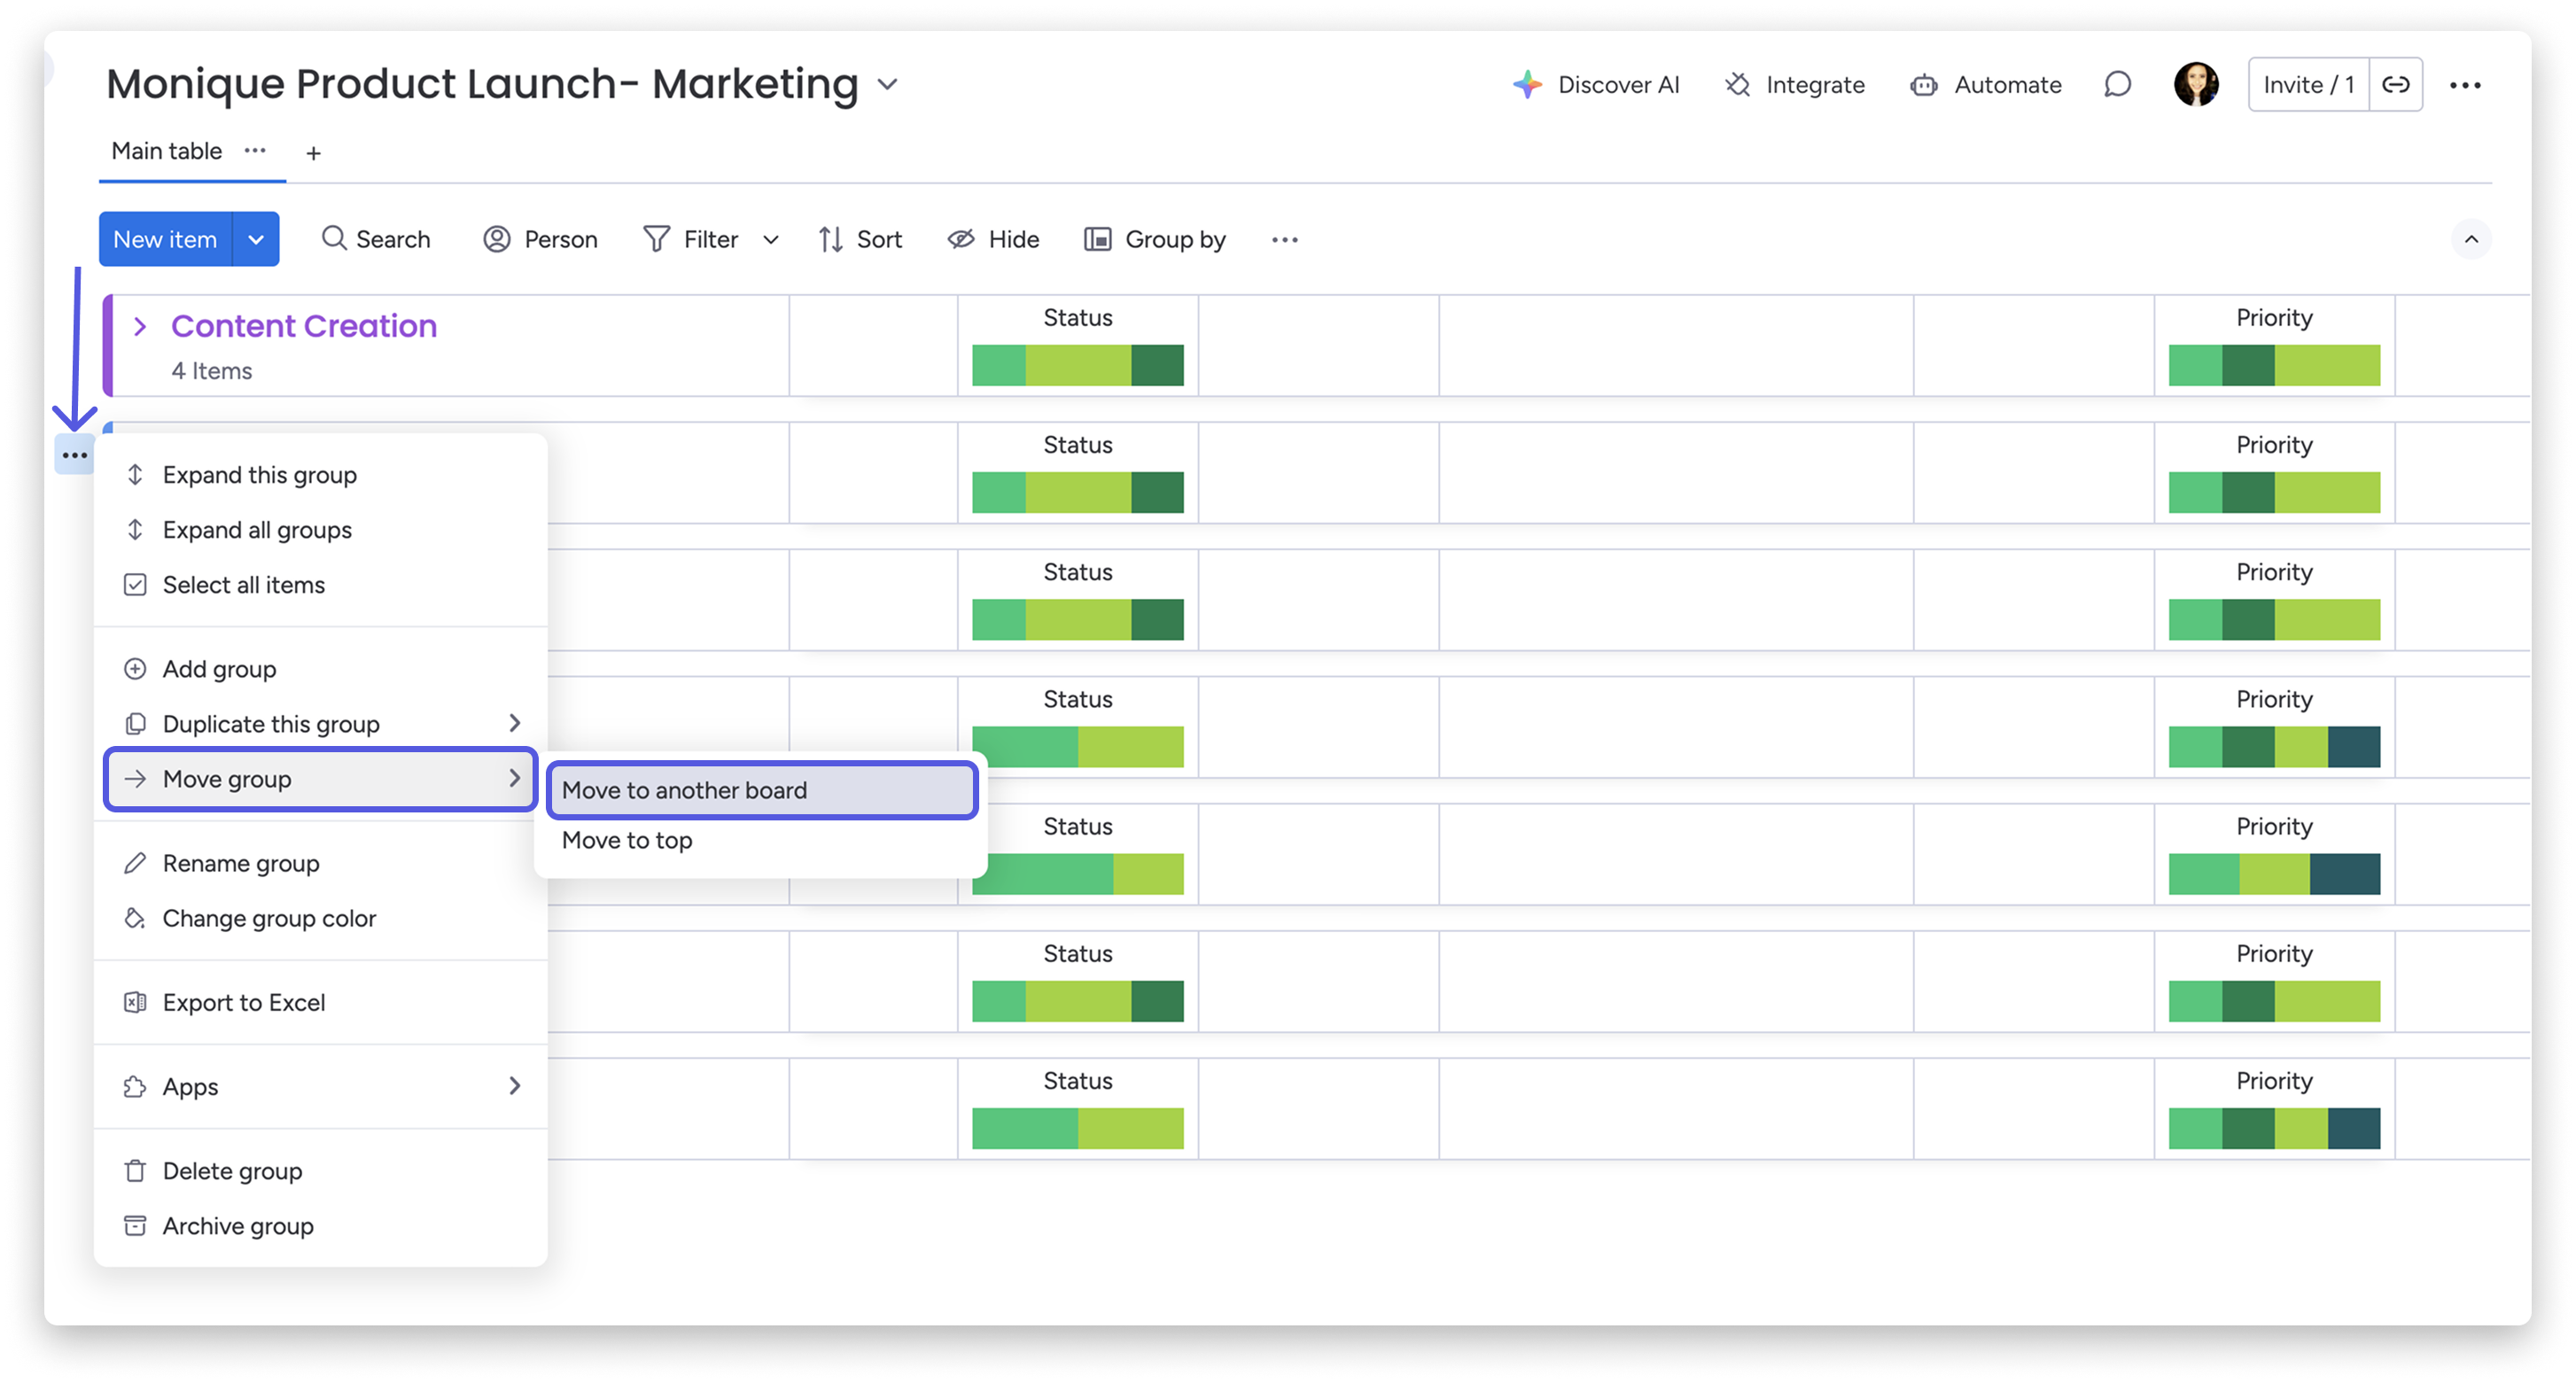Open board options three-dot menu at top right

coord(2465,85)
